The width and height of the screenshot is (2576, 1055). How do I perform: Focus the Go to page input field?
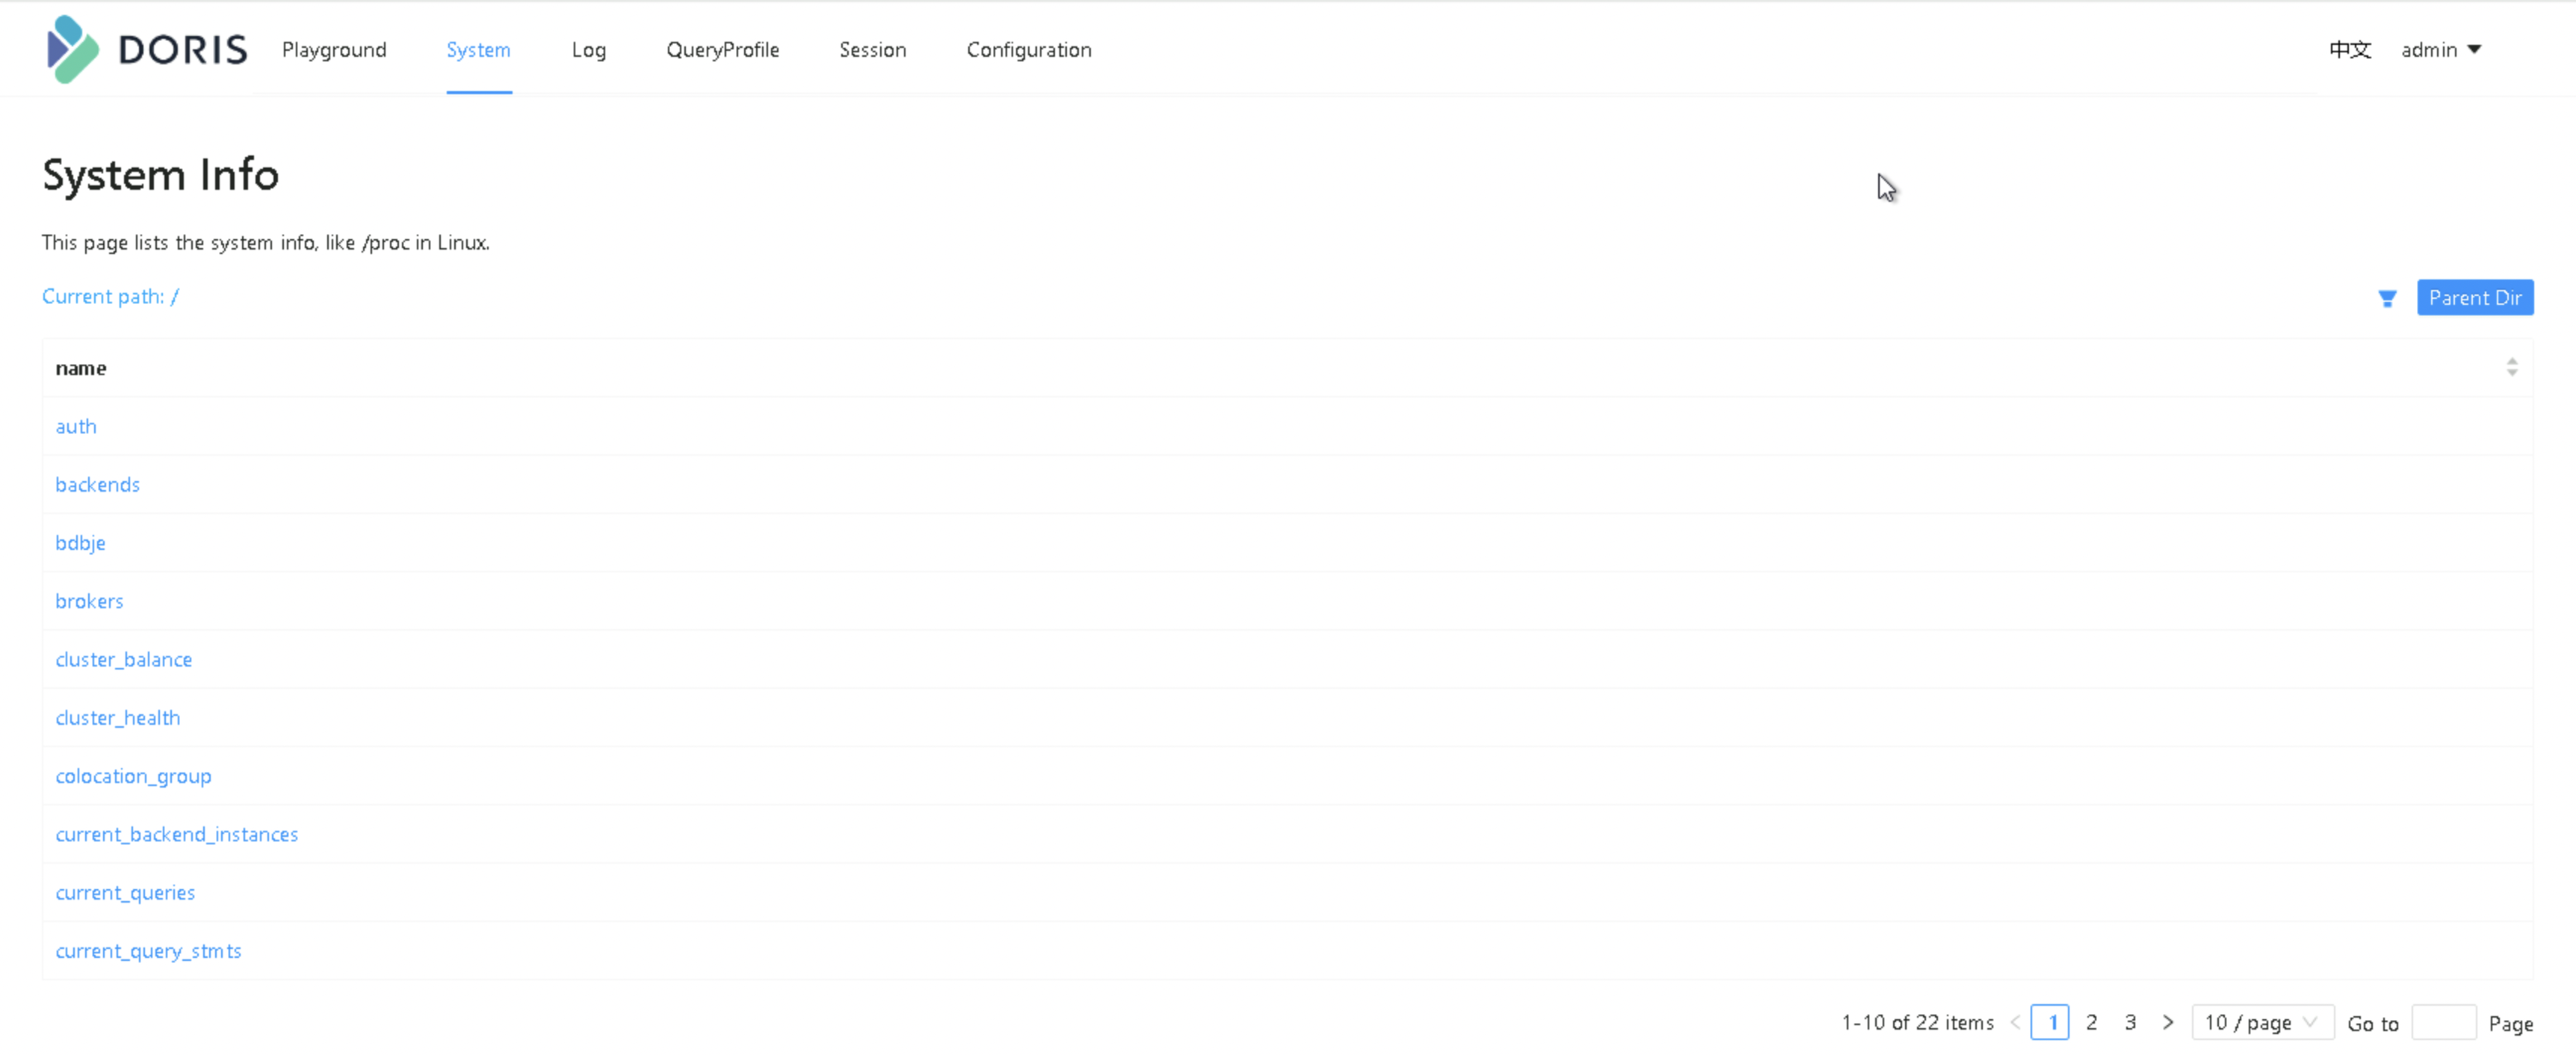(2442, 1022)
